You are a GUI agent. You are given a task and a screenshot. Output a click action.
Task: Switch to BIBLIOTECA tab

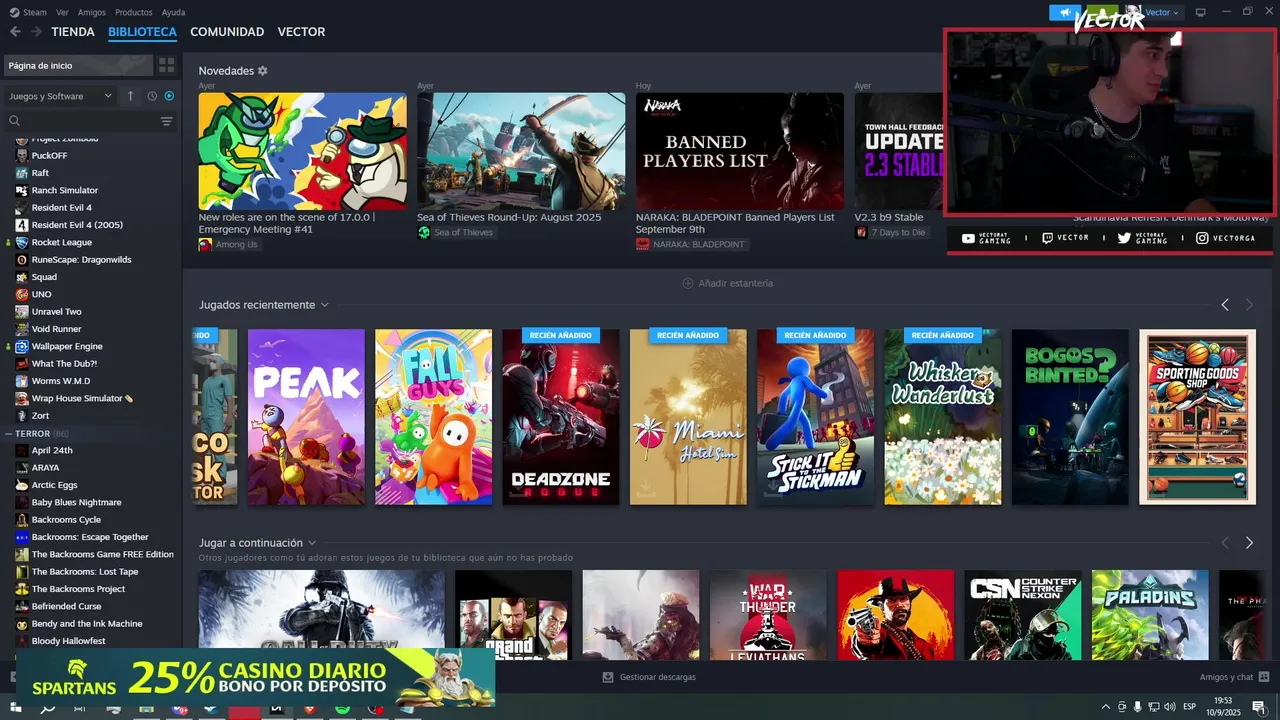142,32
